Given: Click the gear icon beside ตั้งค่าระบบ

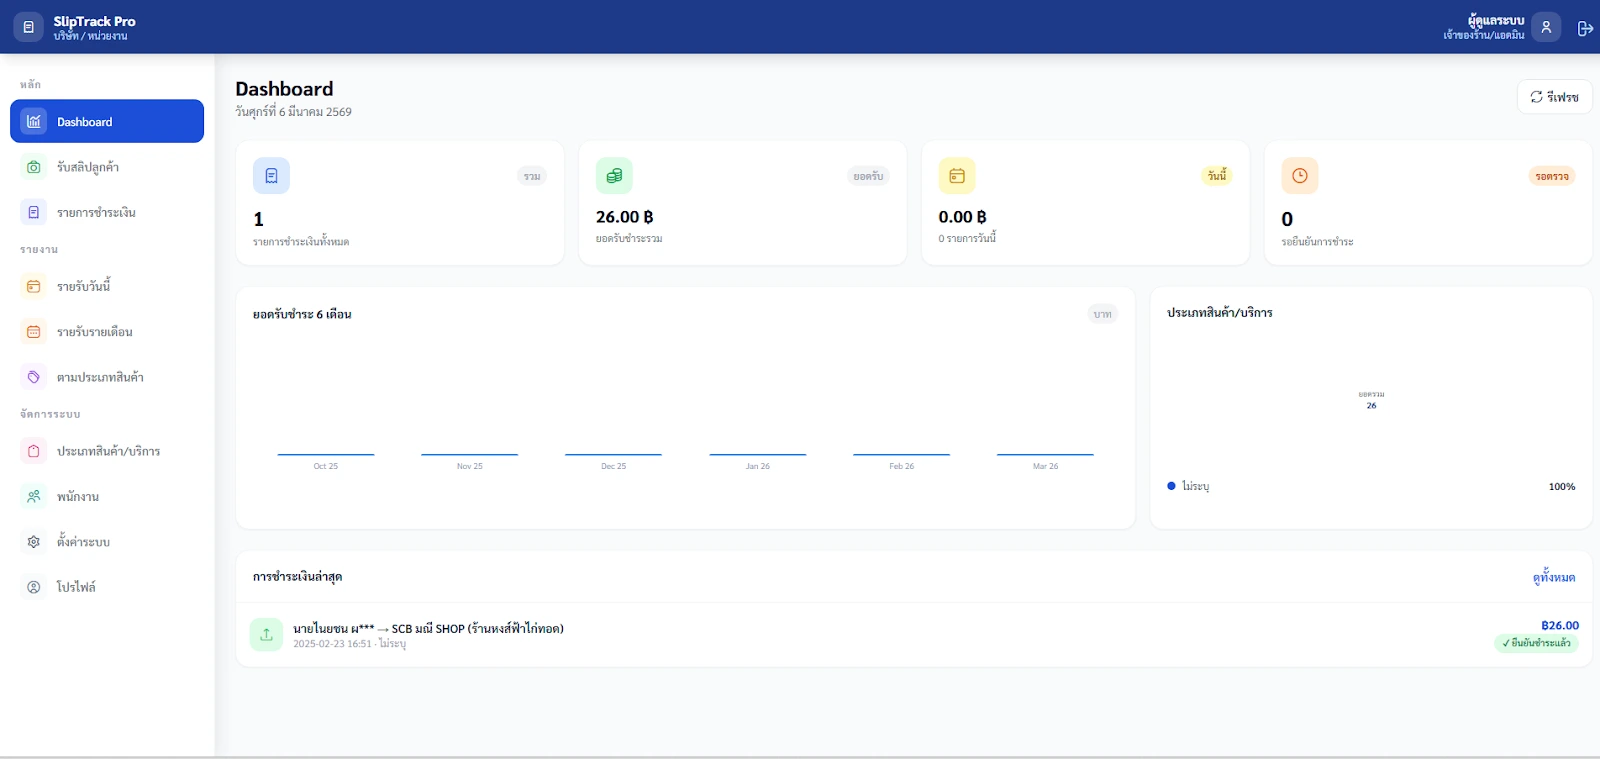Looking at the screenshot, I should pos(34,541).
